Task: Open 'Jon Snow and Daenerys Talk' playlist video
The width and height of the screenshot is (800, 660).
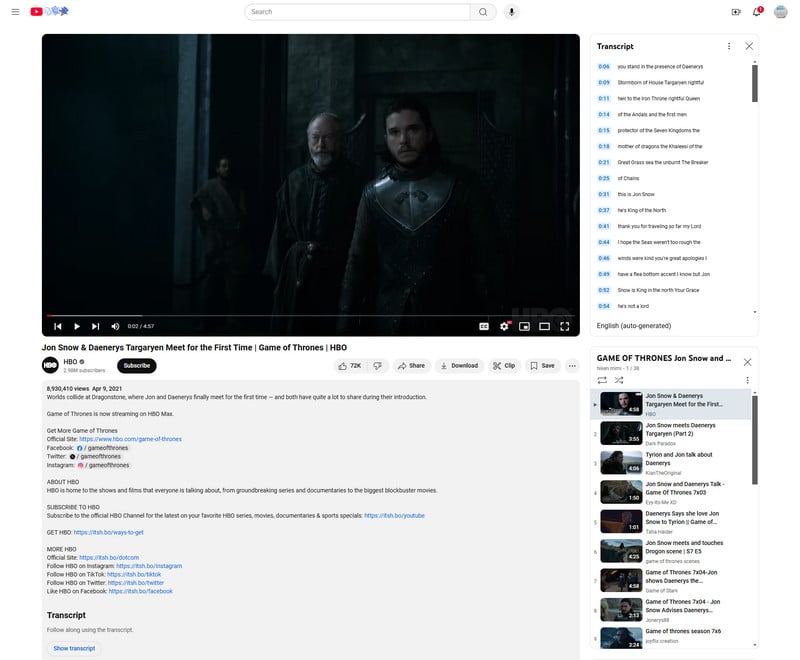Action: click(x=670, y=493)
